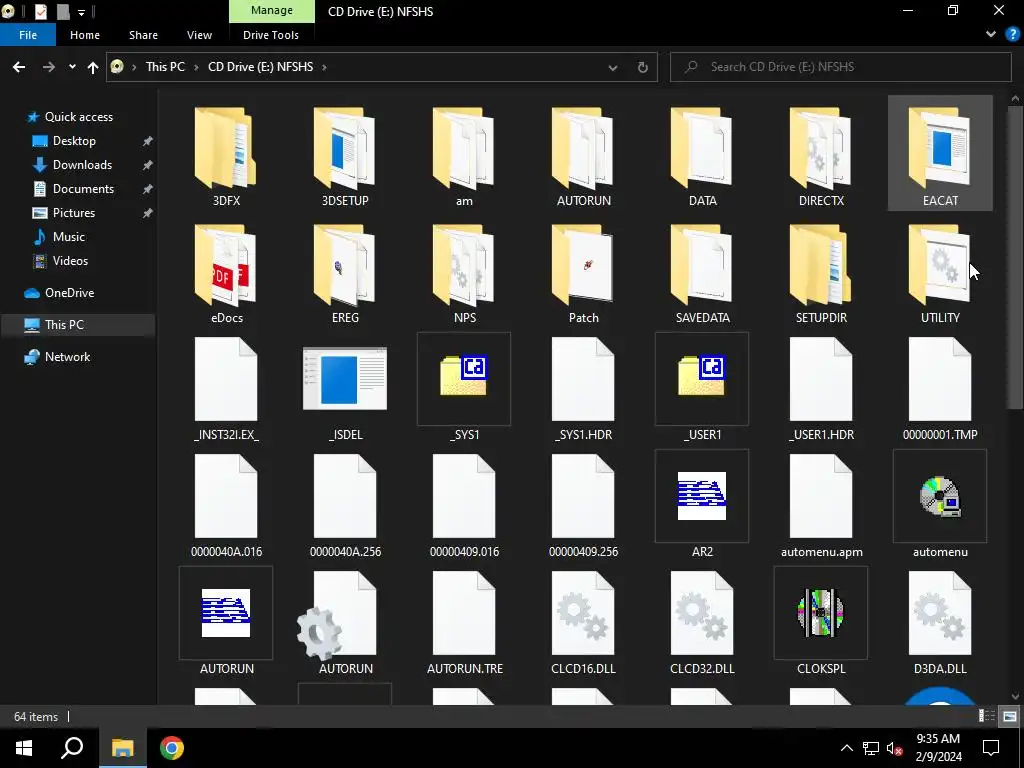This screenshot has height=768, width=1024.
Task: Go up one folder level
Action: pos(93,67)
